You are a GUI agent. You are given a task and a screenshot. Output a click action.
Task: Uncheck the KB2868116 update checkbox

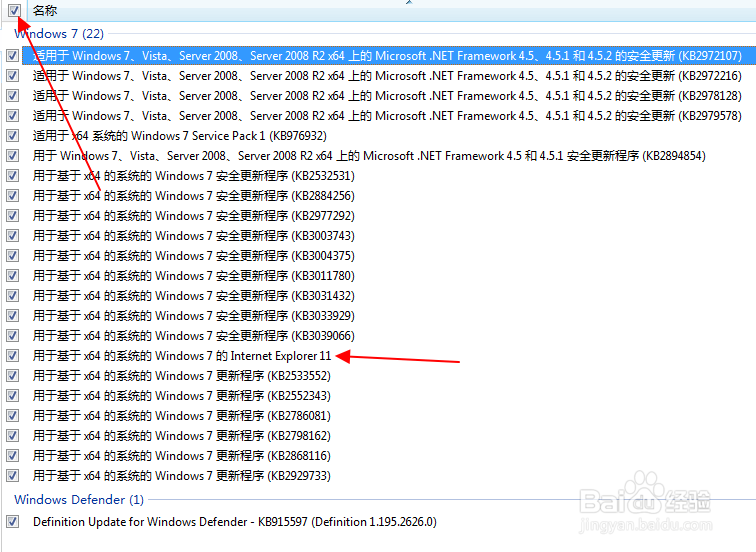coord(13,456)
